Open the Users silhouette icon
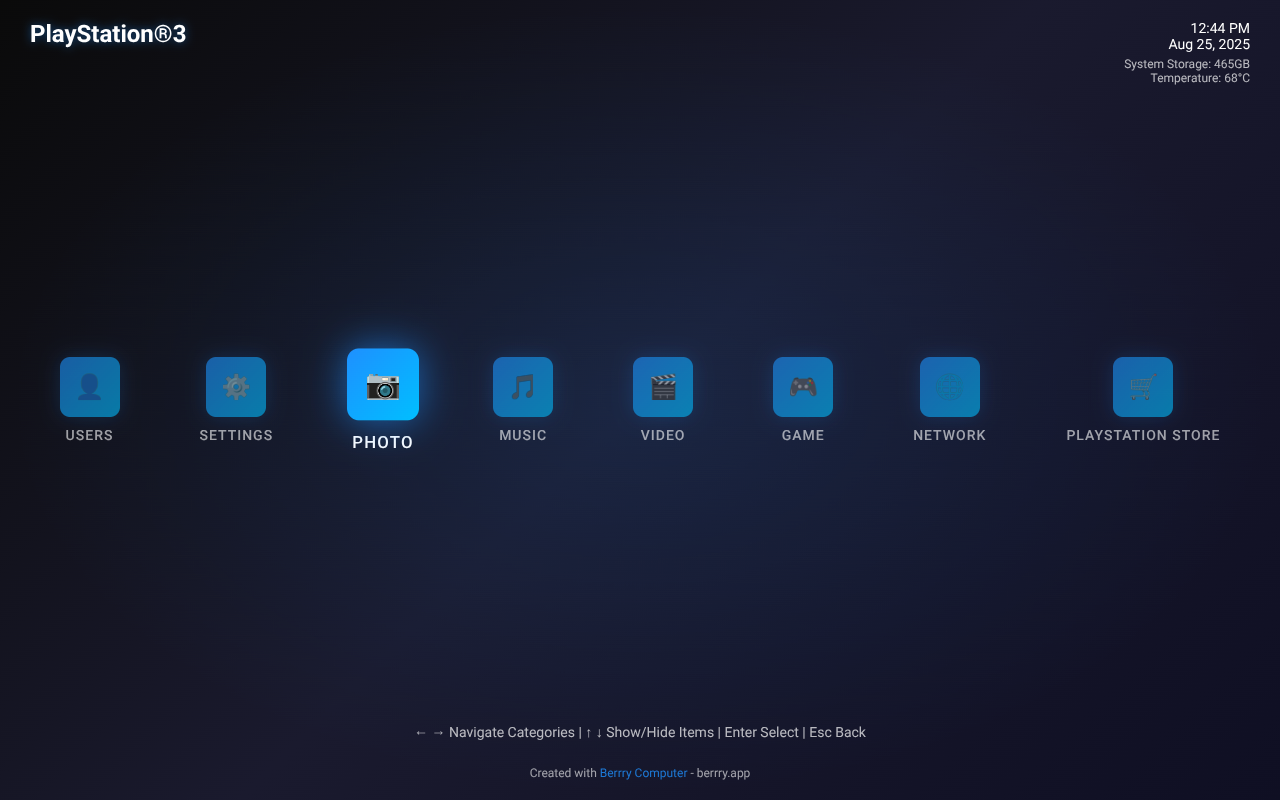 pos(90,387)
